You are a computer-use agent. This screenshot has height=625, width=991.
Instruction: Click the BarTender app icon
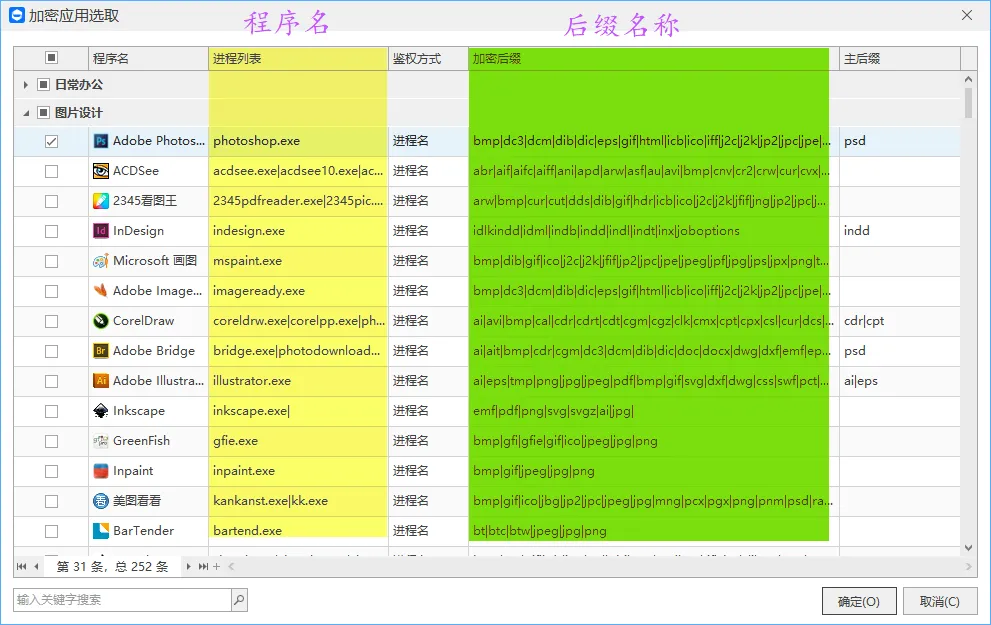tap(100, 531)
